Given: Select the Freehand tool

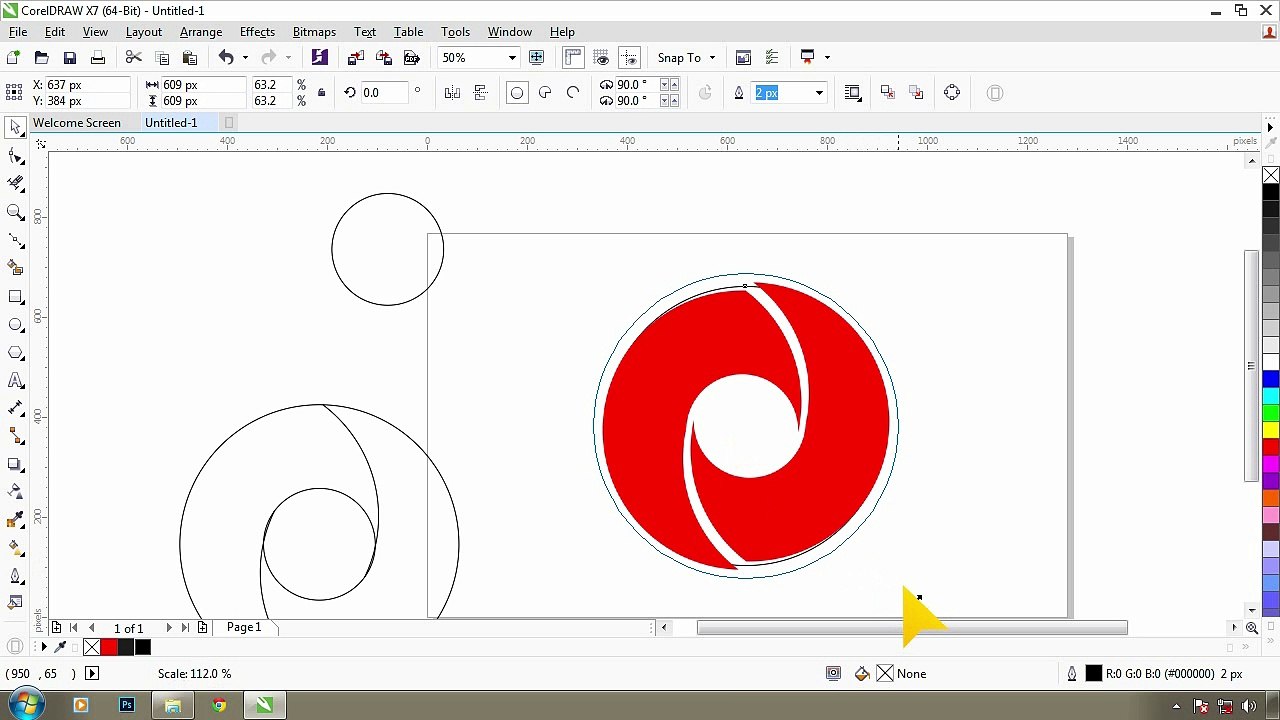Looking at the screenshot, I should (x=16, y=240).
